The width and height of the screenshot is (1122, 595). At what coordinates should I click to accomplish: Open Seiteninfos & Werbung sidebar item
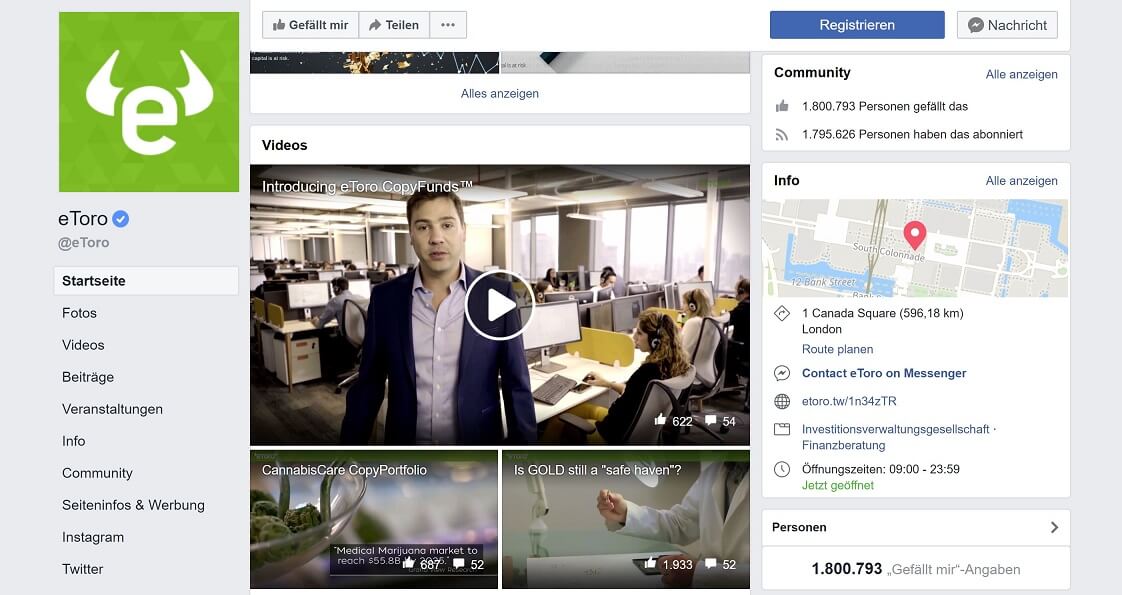click(x=133, y=505)
